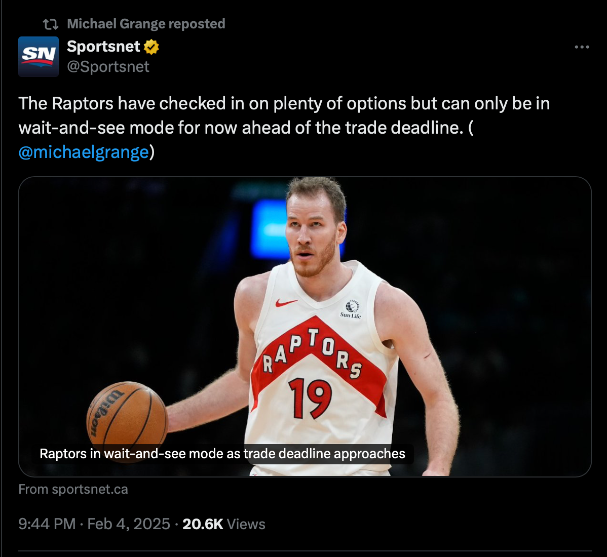Open the Sportsnet display name profile
Image resolution: width=607 pixels, height=557 pixels.
tap(104, 47)
